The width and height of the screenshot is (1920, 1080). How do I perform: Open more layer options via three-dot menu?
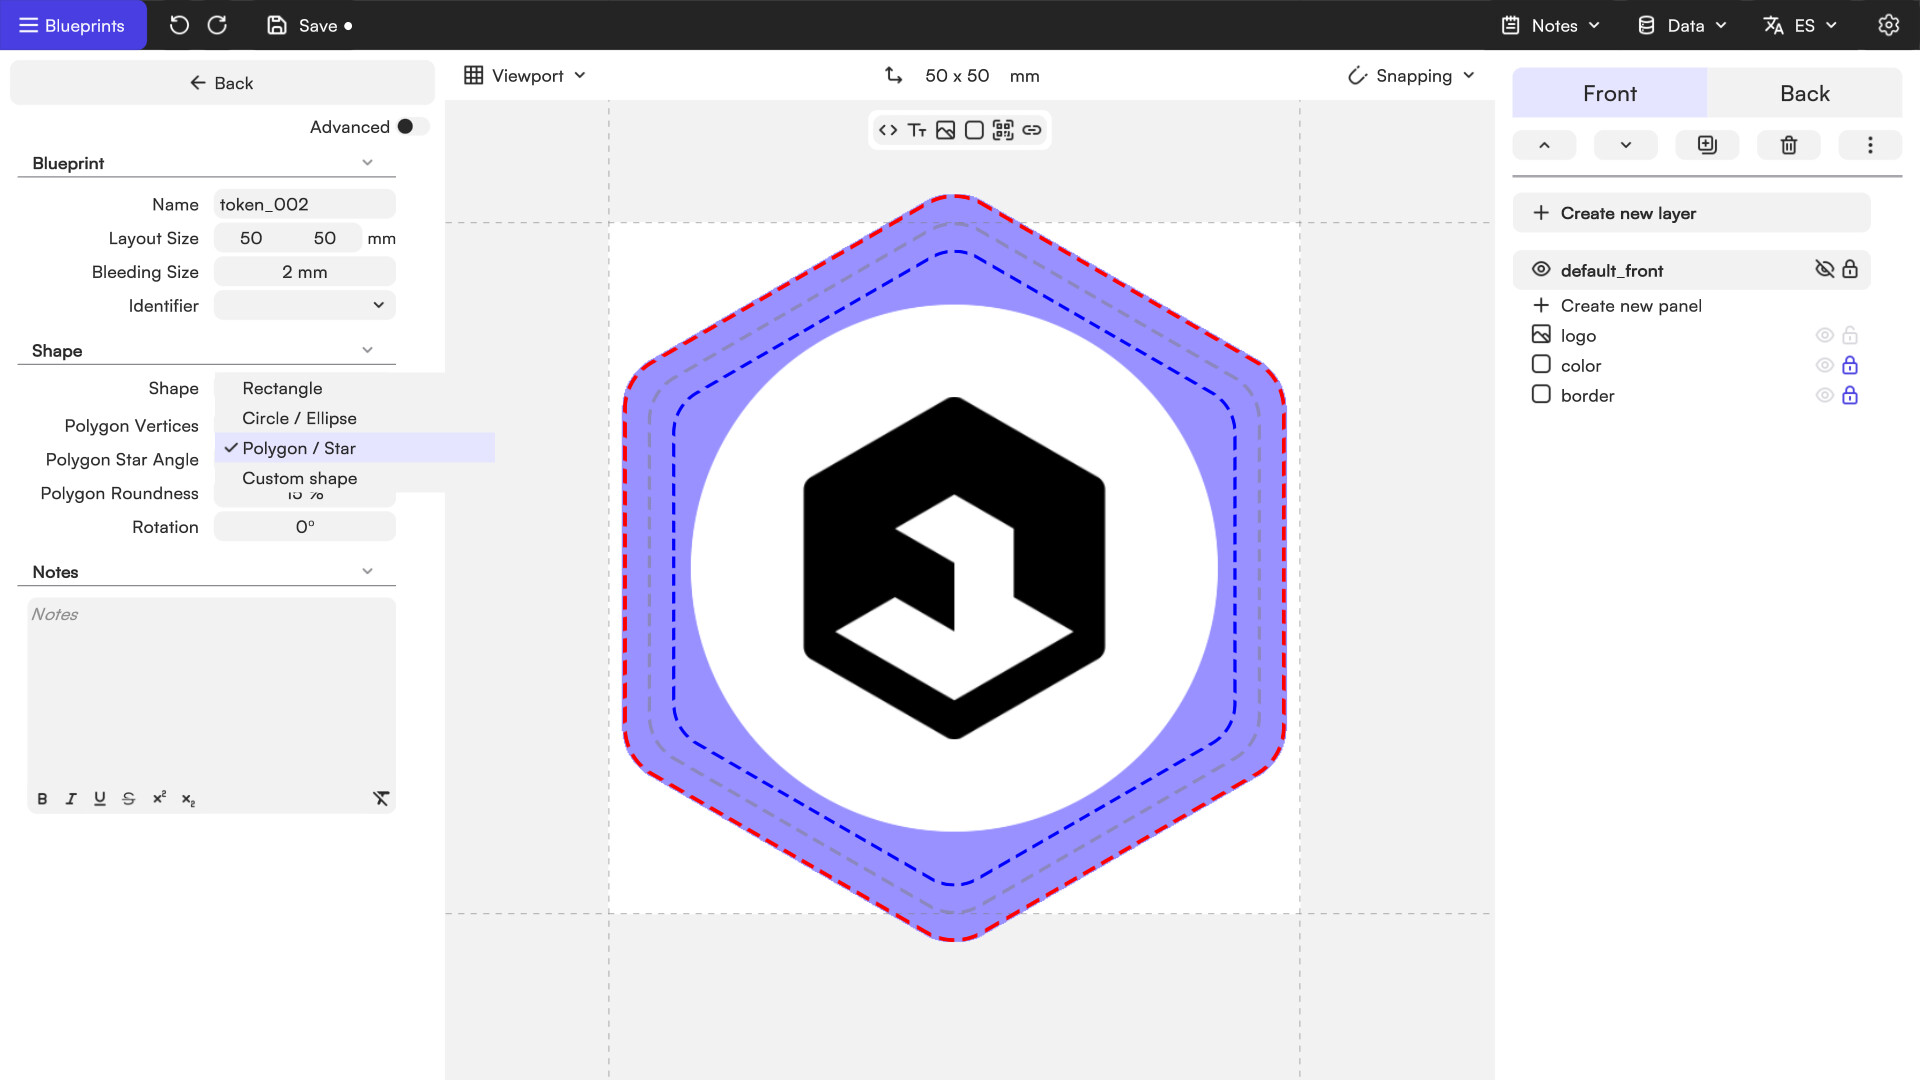[1870, 145]
